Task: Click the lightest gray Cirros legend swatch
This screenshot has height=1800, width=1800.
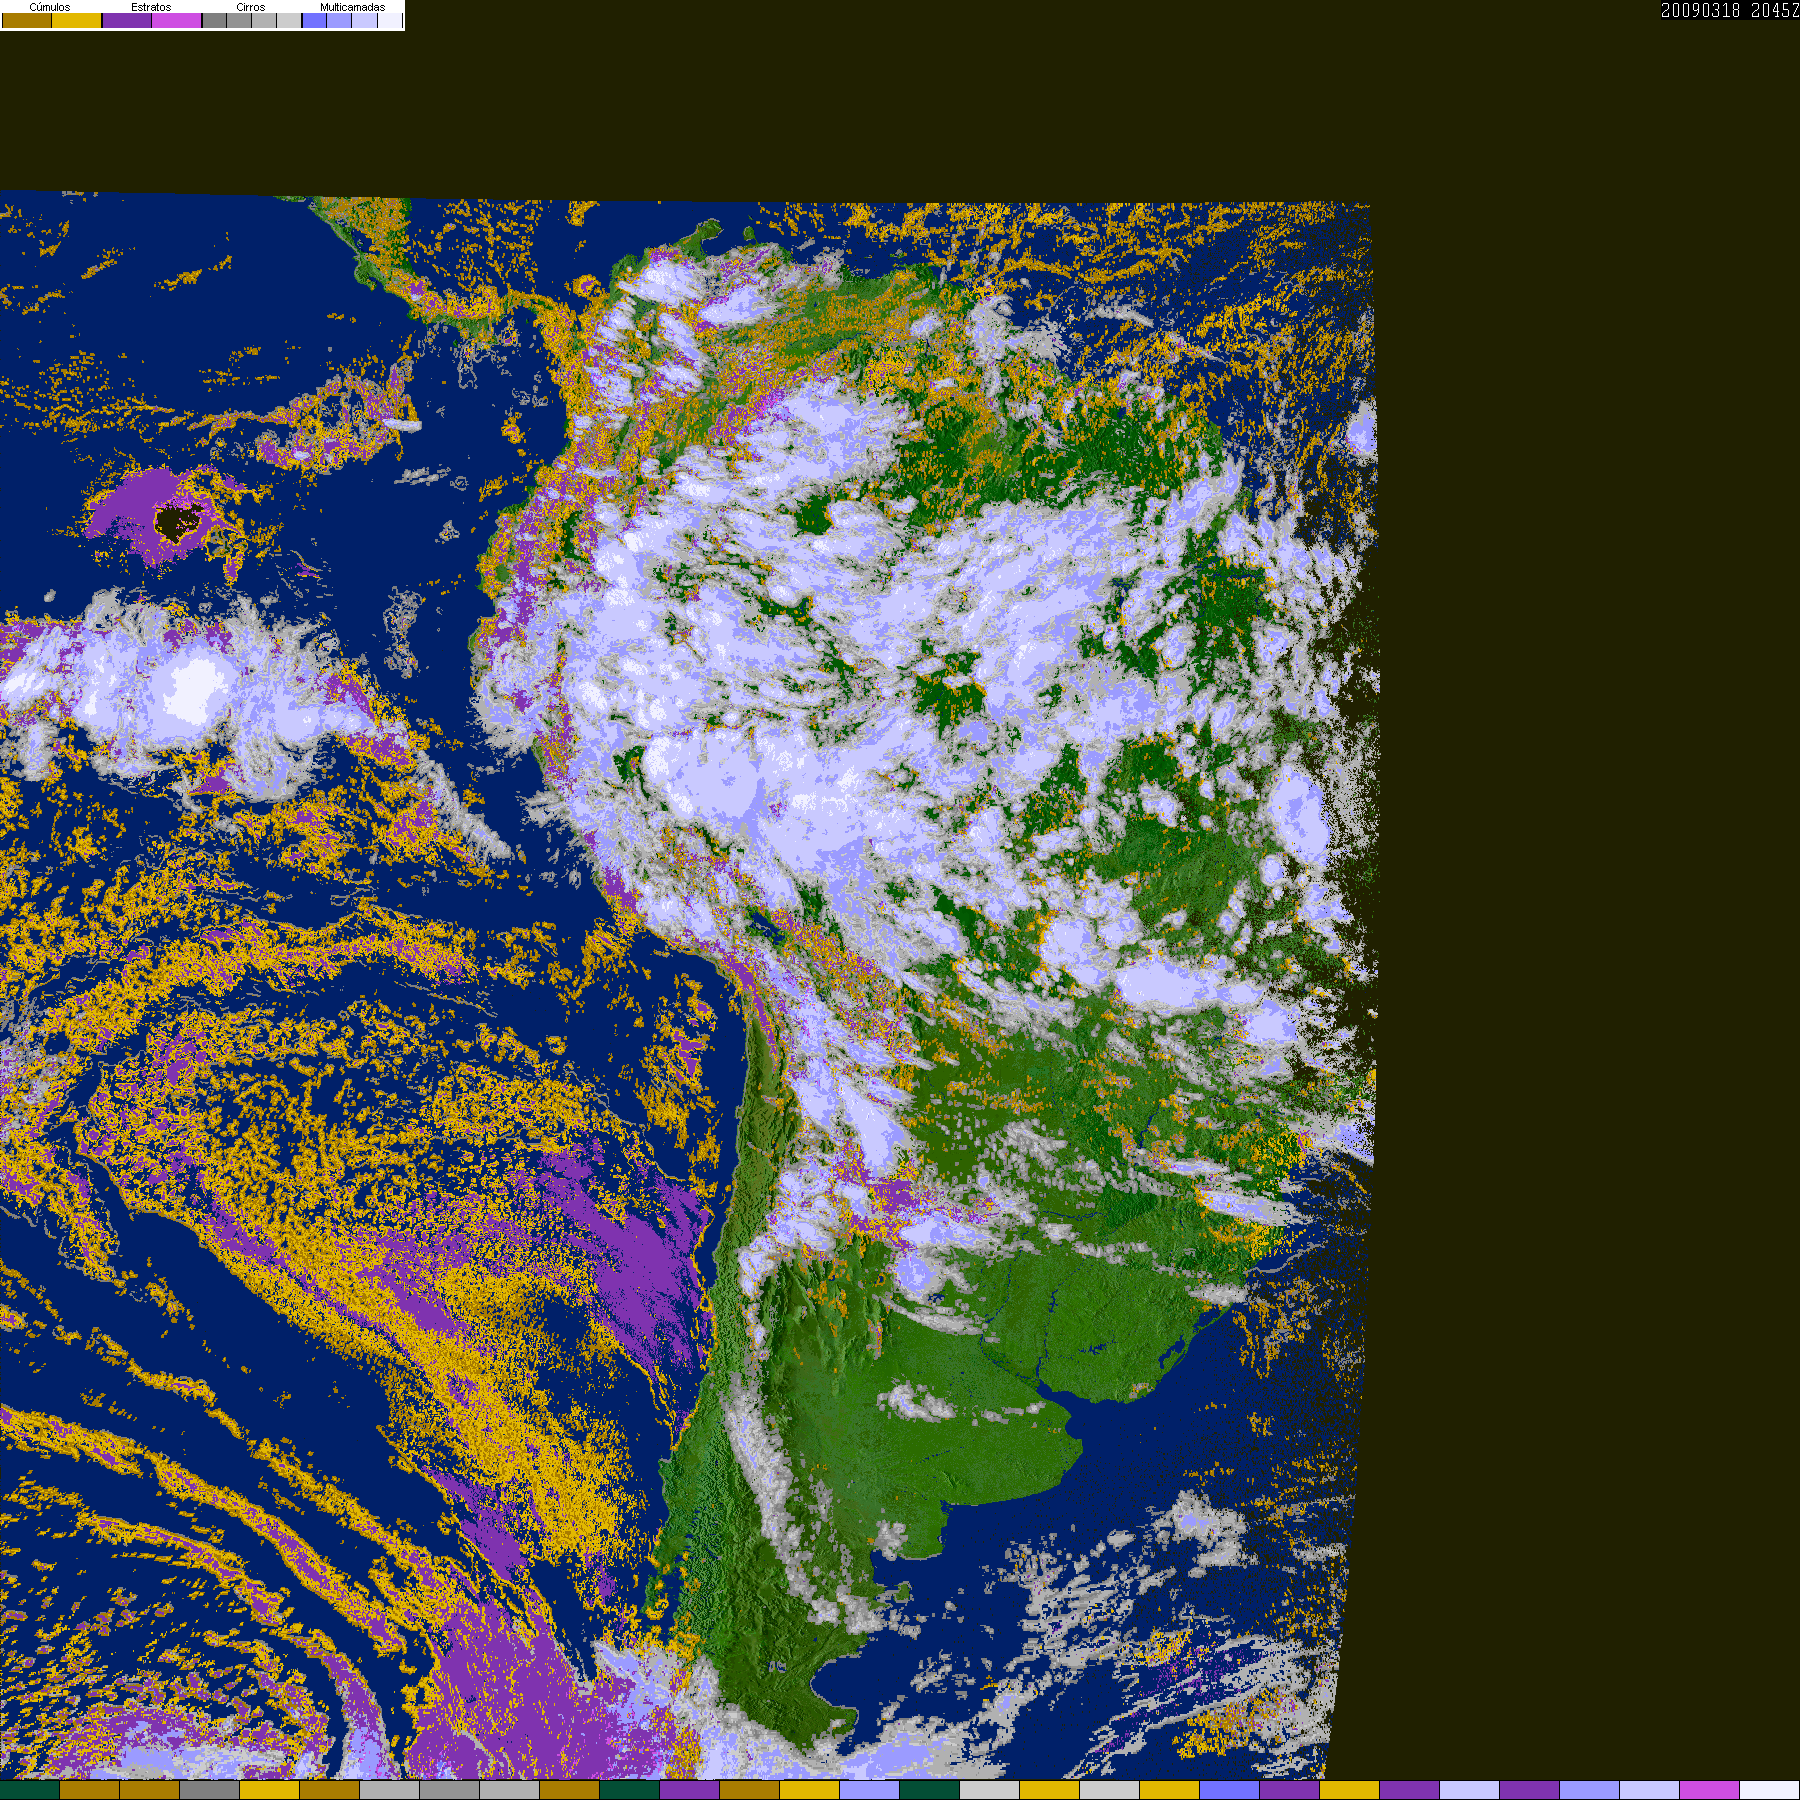Action: [x=288, y=21]
